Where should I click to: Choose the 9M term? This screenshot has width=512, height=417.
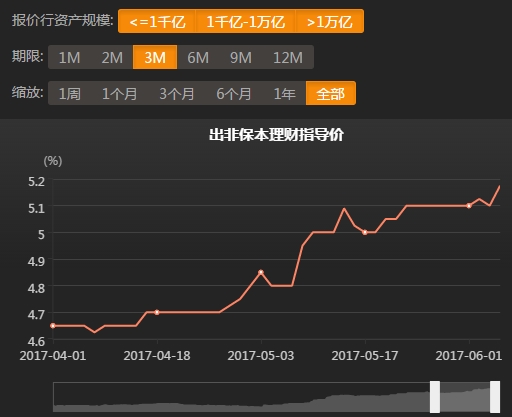pyautogui.click(x=241, y=57)
